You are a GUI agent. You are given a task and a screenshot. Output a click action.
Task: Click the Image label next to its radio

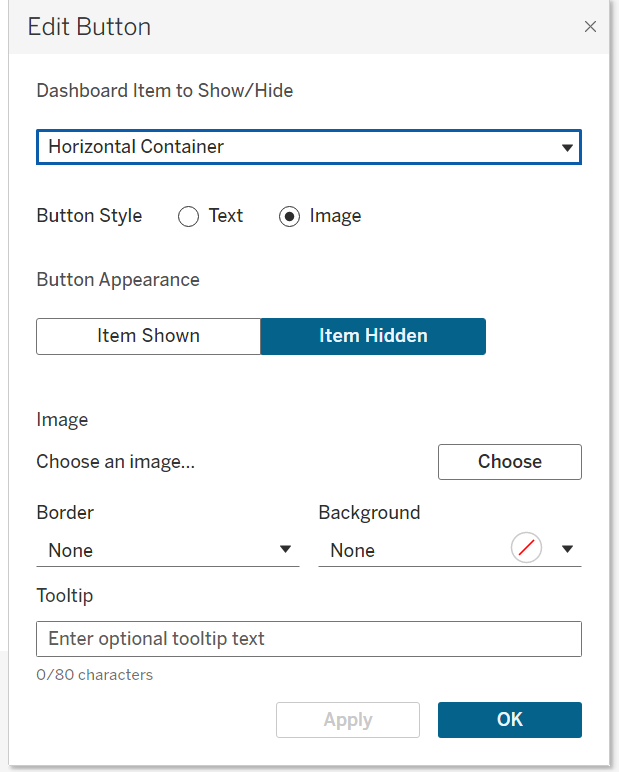pos(335,216)
